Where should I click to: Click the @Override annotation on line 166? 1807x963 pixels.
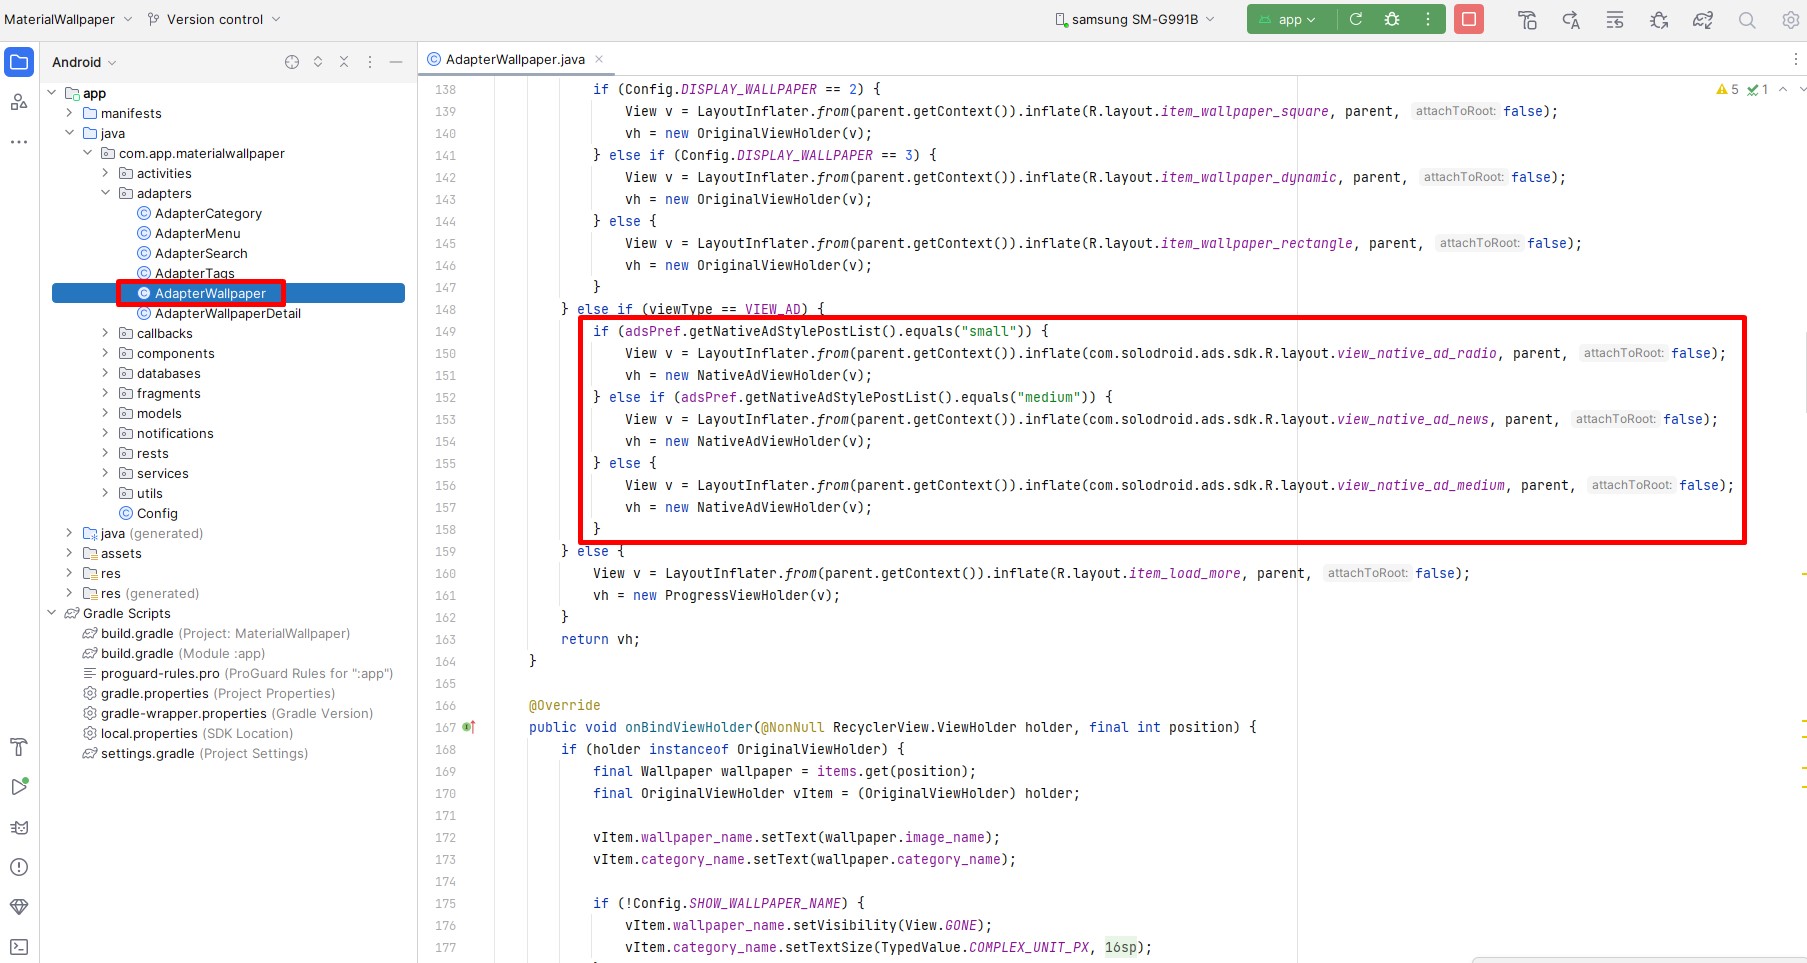point(564,705)
